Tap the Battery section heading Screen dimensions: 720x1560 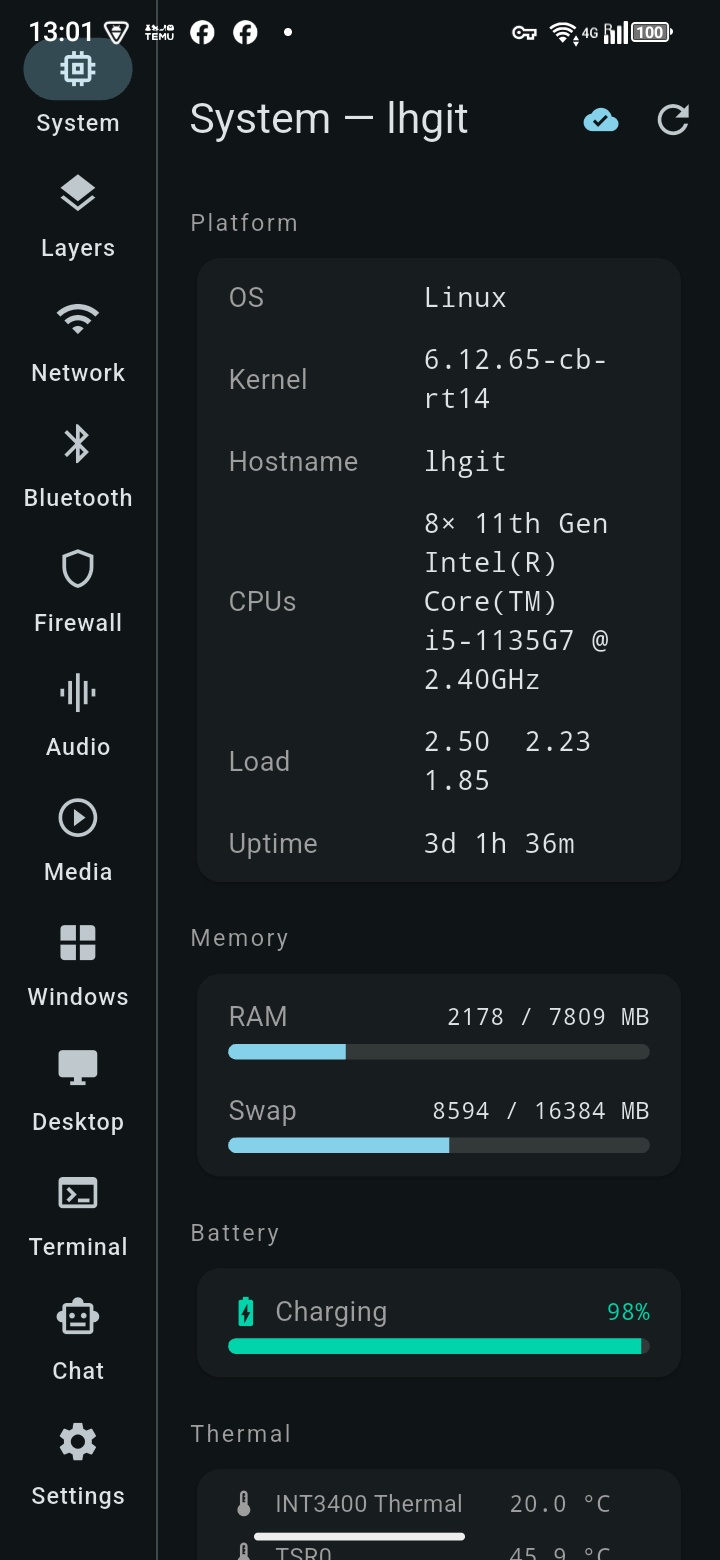click(x=234, y=1233)
